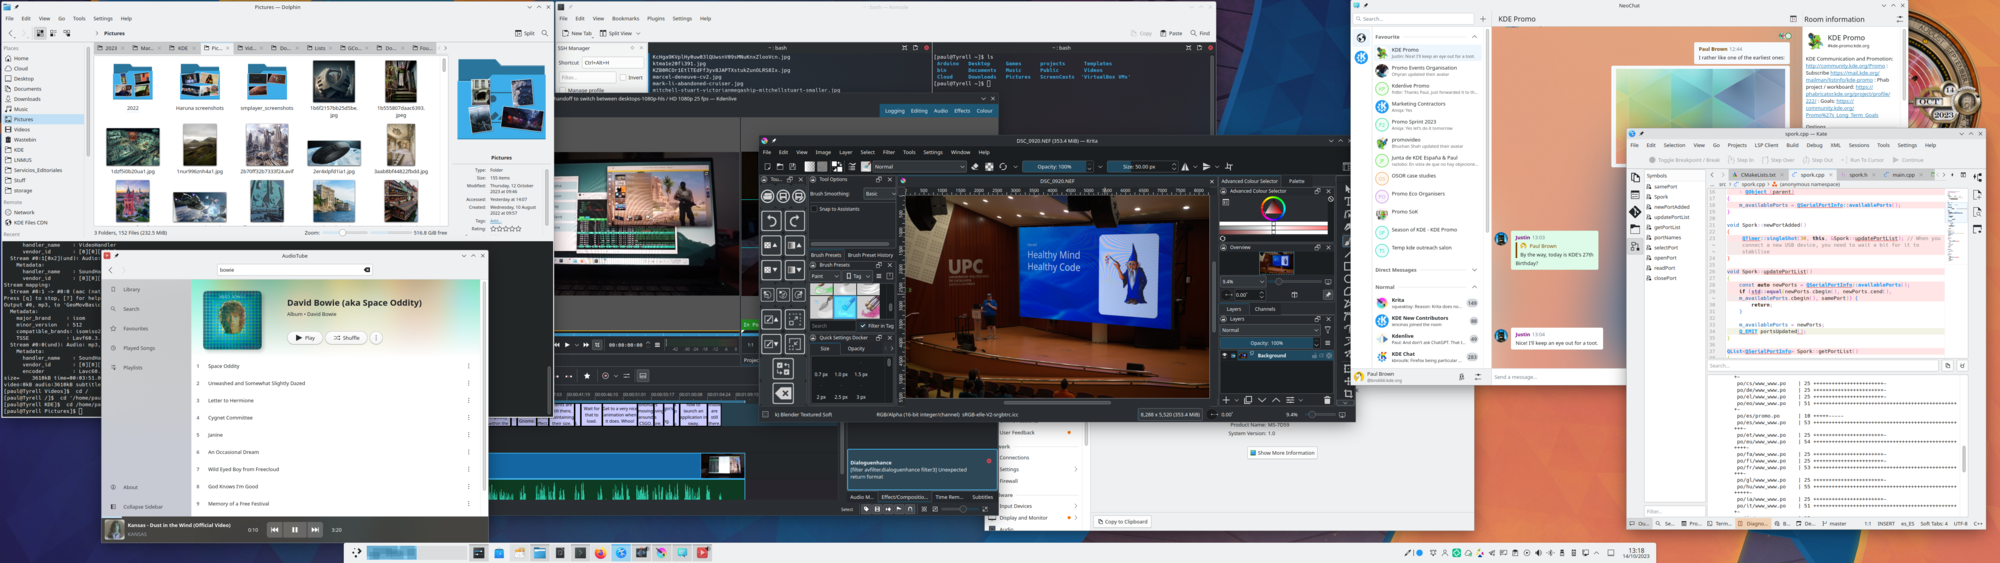
Task: Delete the layer with Krita's trash icon
Action: coord(1327,400)
